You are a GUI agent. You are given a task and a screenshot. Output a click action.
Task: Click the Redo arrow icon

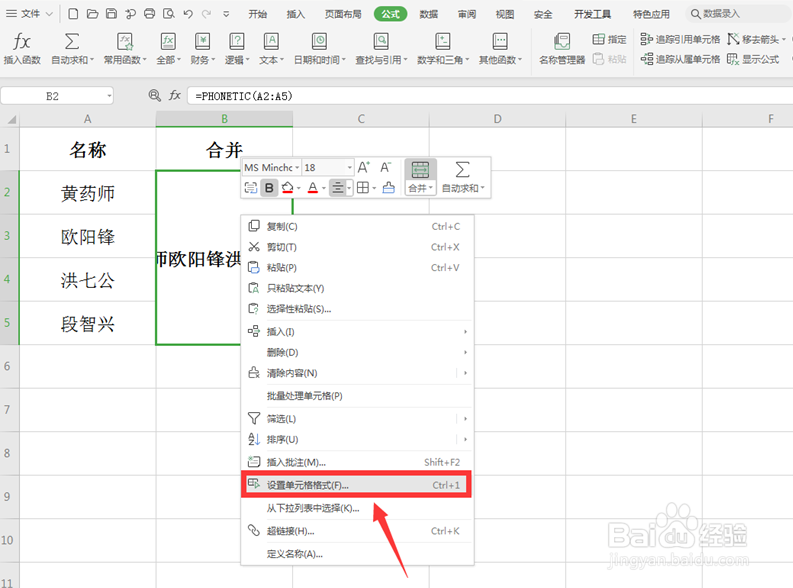tap(206, 14)
